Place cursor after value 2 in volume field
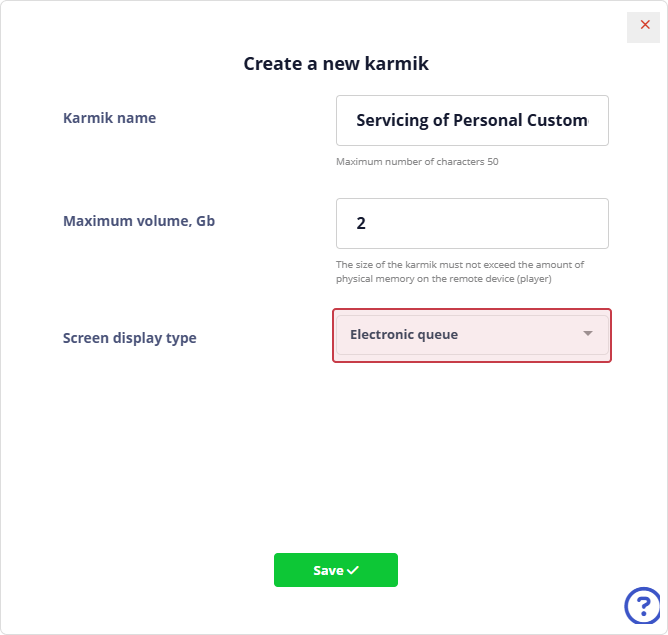Viewport: 668px width, 635px height. (x=367, y=223)
